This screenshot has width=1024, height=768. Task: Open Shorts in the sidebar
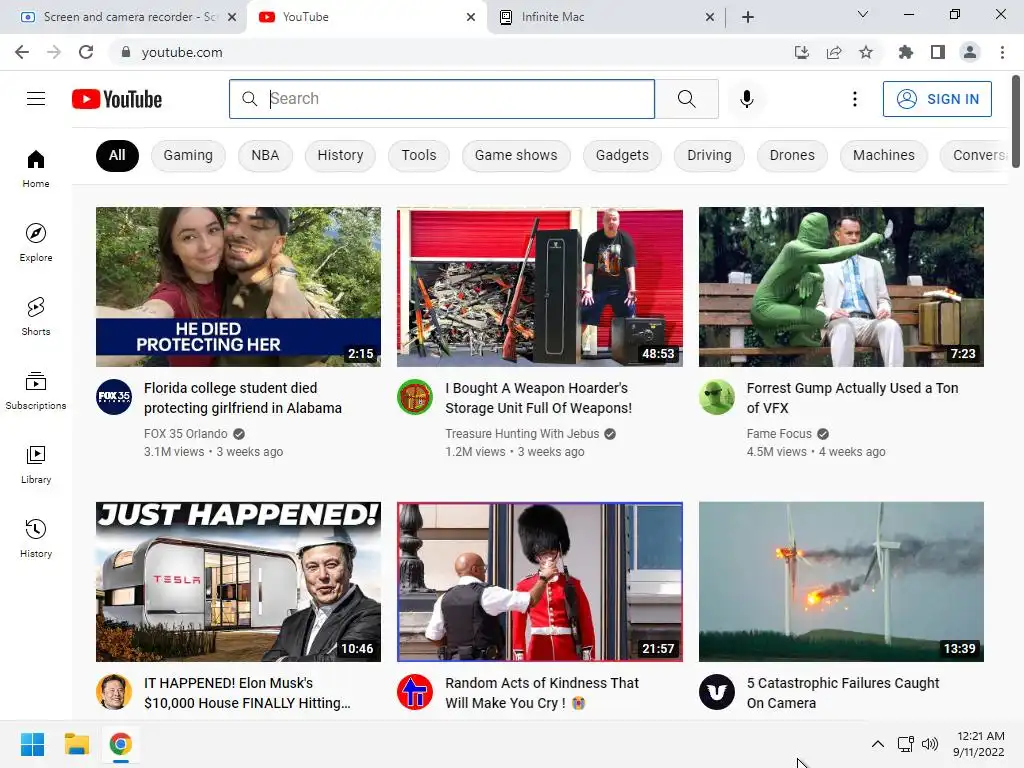point(36,316)
